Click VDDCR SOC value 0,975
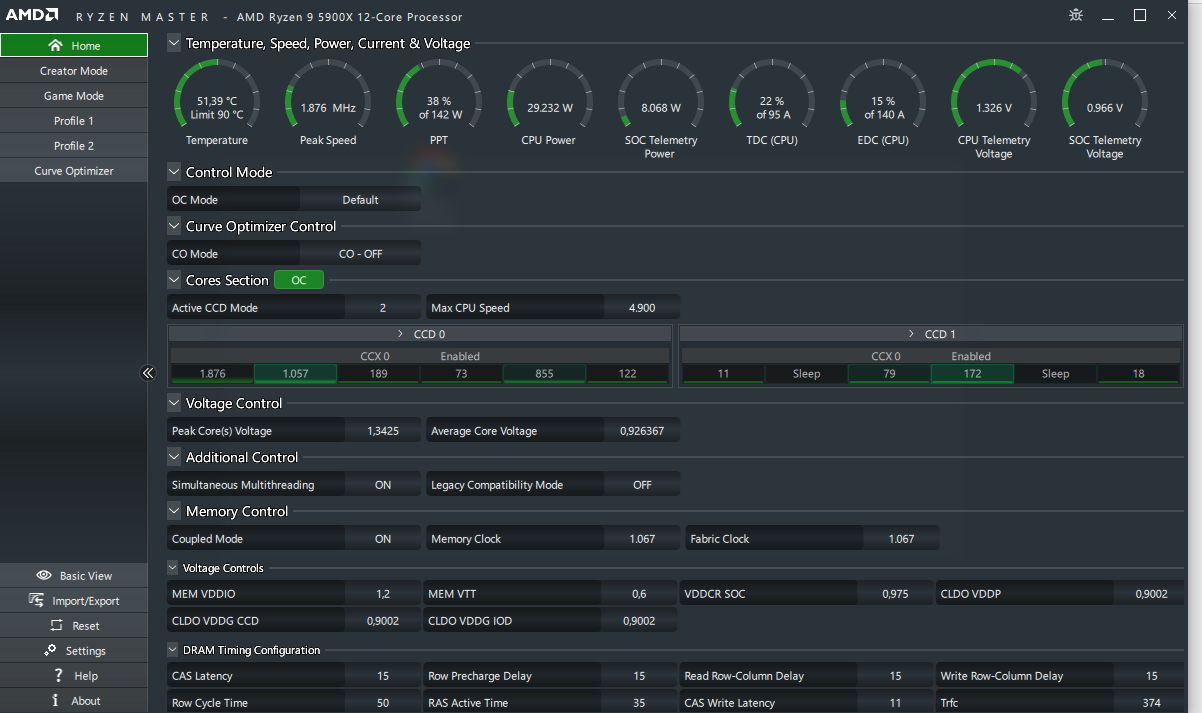The image size is (1202, 713). point(895,594)
